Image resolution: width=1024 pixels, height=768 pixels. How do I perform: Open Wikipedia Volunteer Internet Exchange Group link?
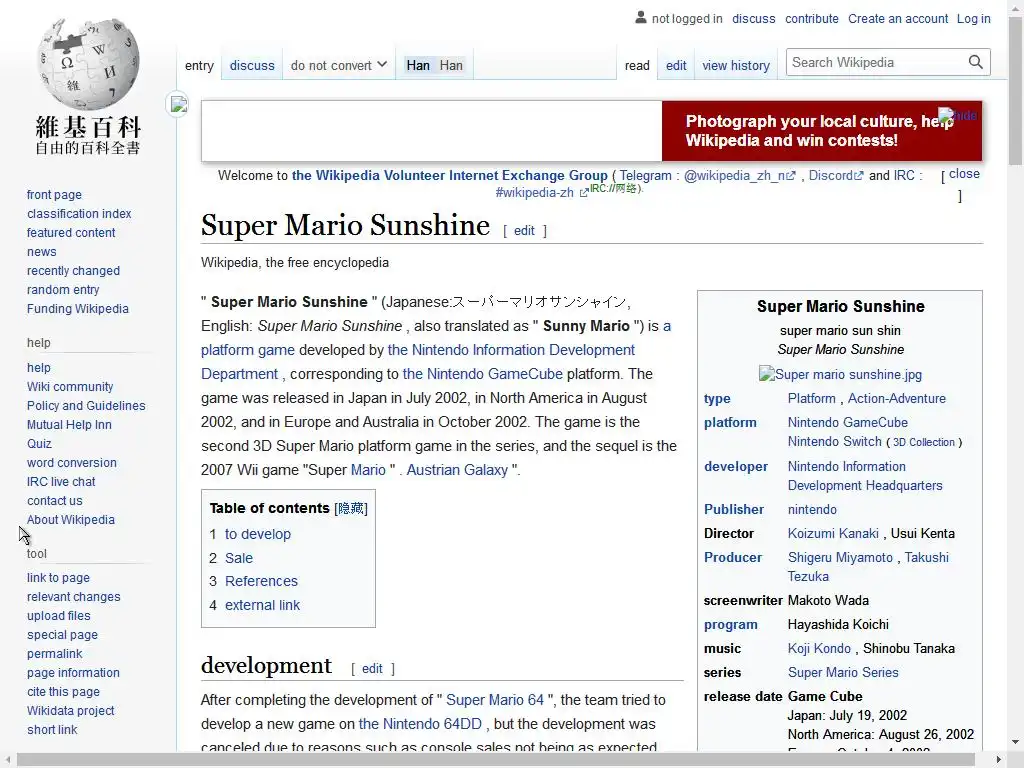tap(449, 175)
